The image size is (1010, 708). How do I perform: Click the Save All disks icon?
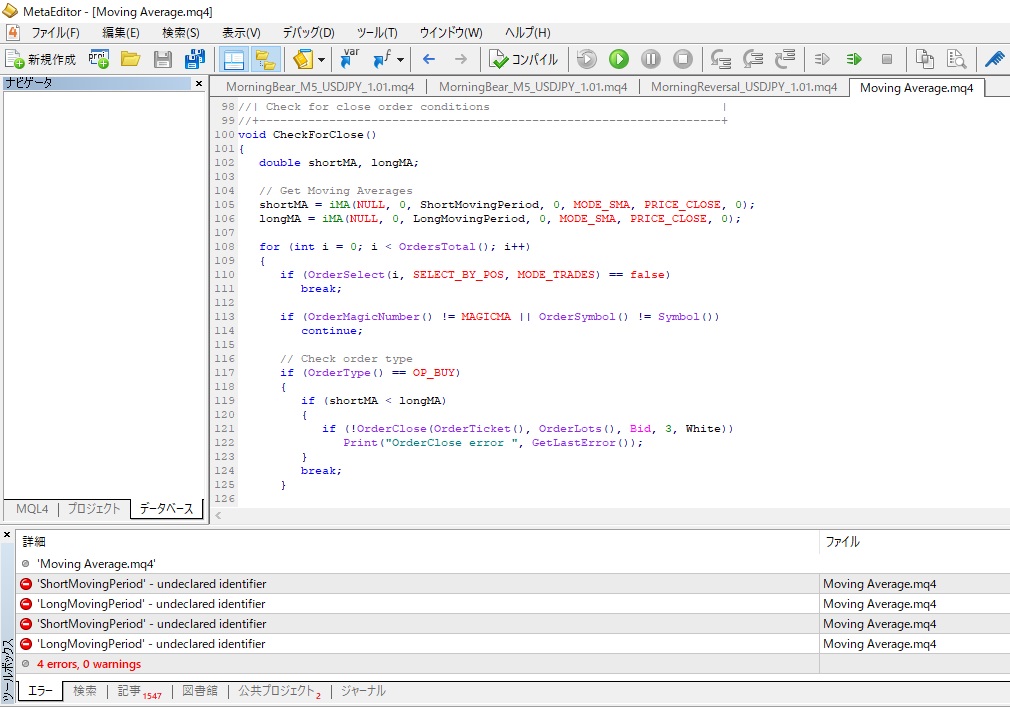(x=195, y=59)
